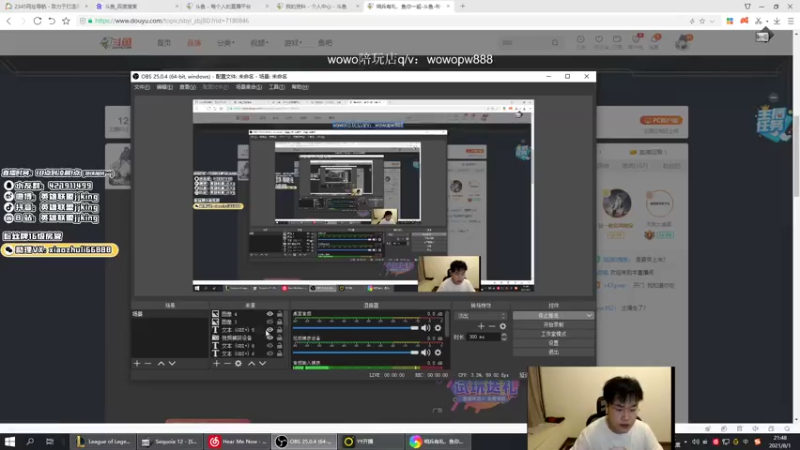
Task: Adjust the first mixer track volume slider
Action: pyautogui.click(x=356, y=328)
